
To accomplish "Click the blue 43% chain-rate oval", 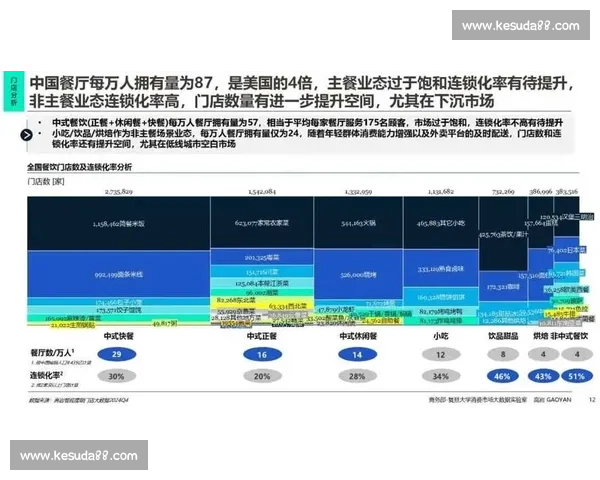I will coord(543,376).
